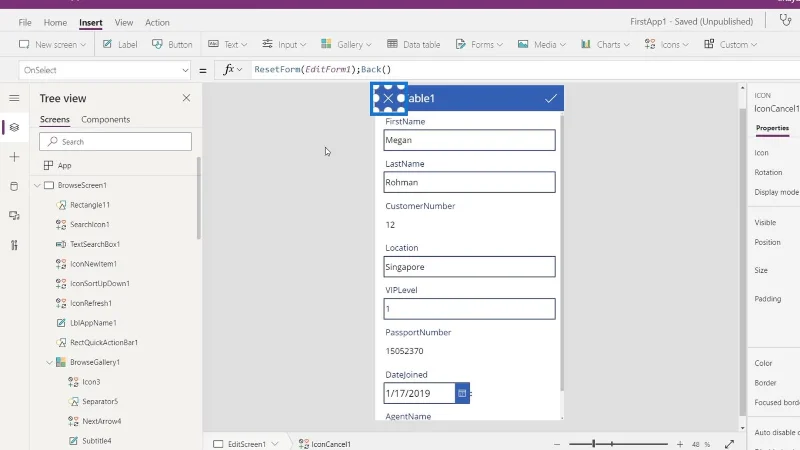Click the tree view Search box

coord(115,142)
